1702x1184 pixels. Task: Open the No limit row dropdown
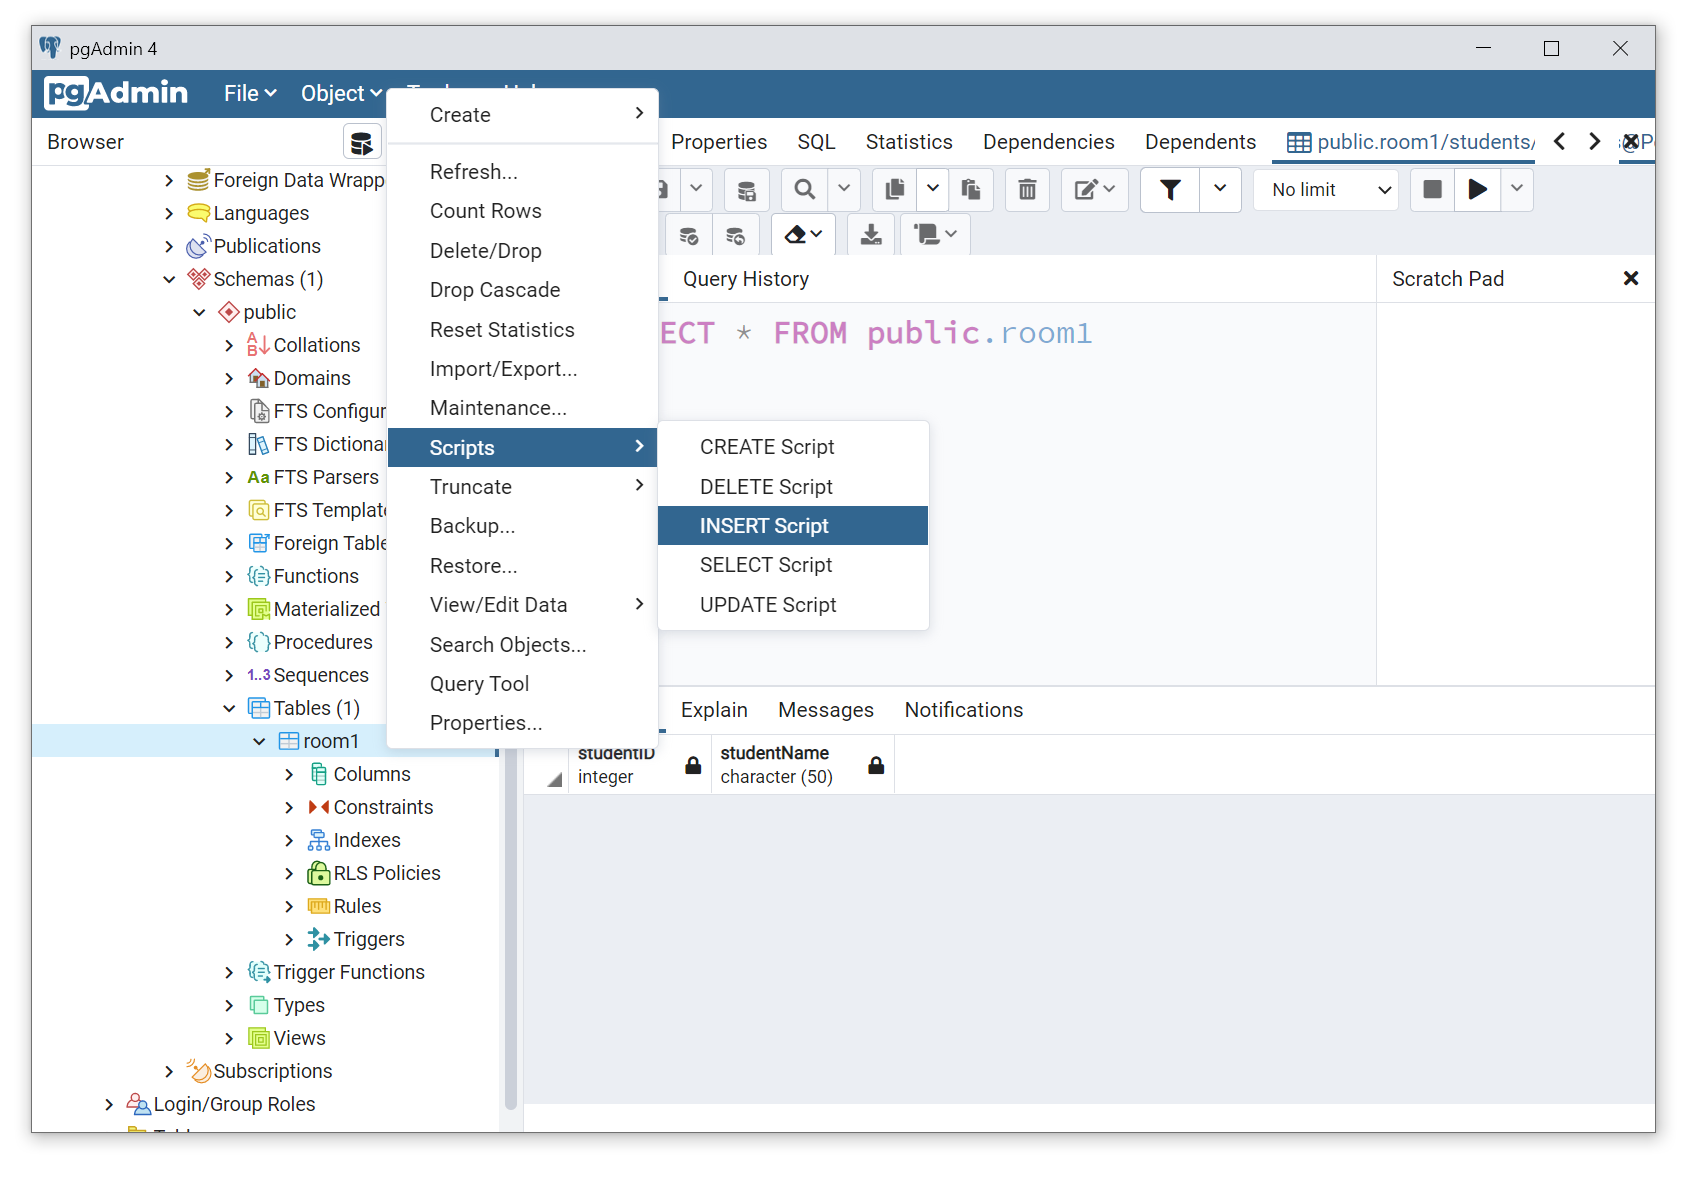click(x=1326, y=190)
